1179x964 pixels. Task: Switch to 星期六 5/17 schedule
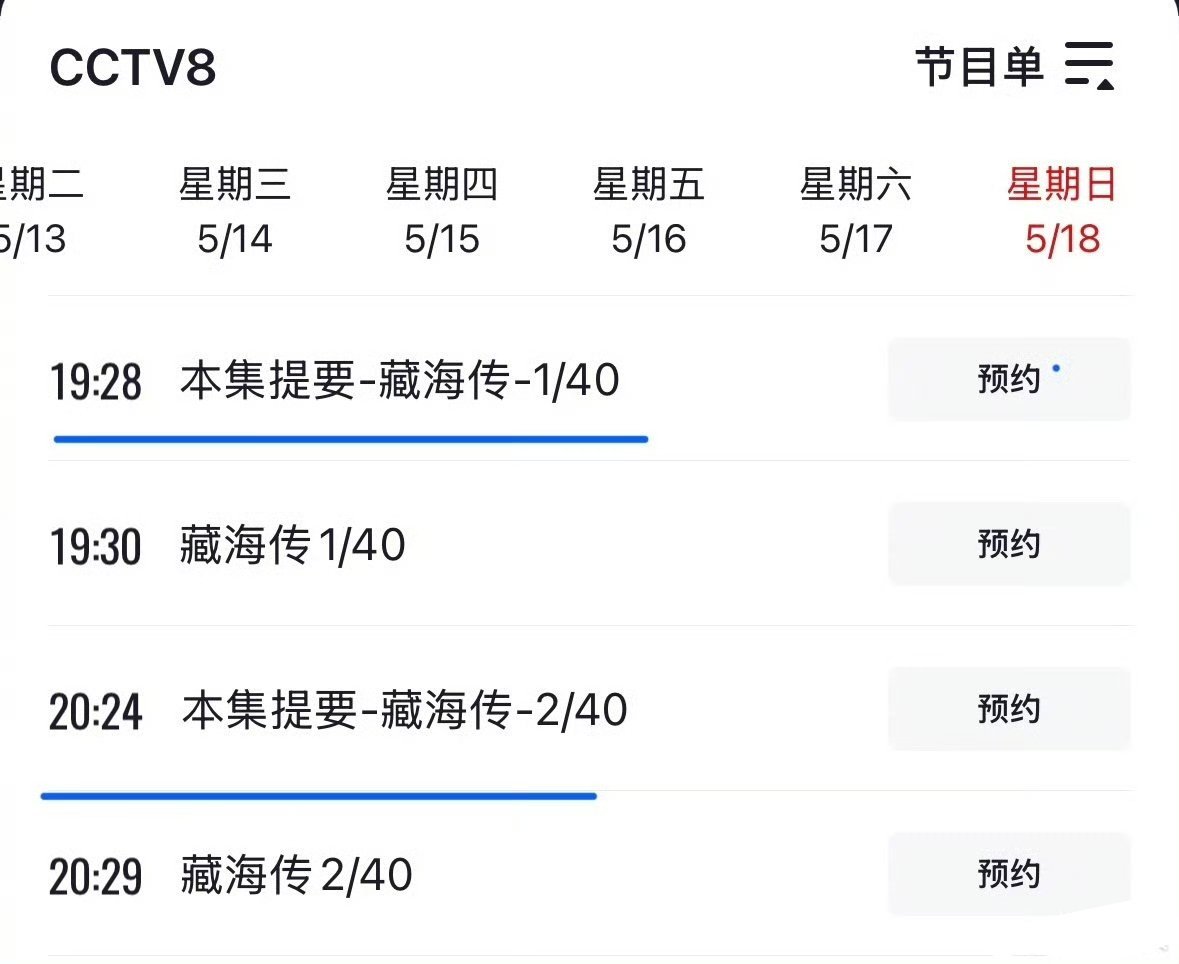point(856,211)
